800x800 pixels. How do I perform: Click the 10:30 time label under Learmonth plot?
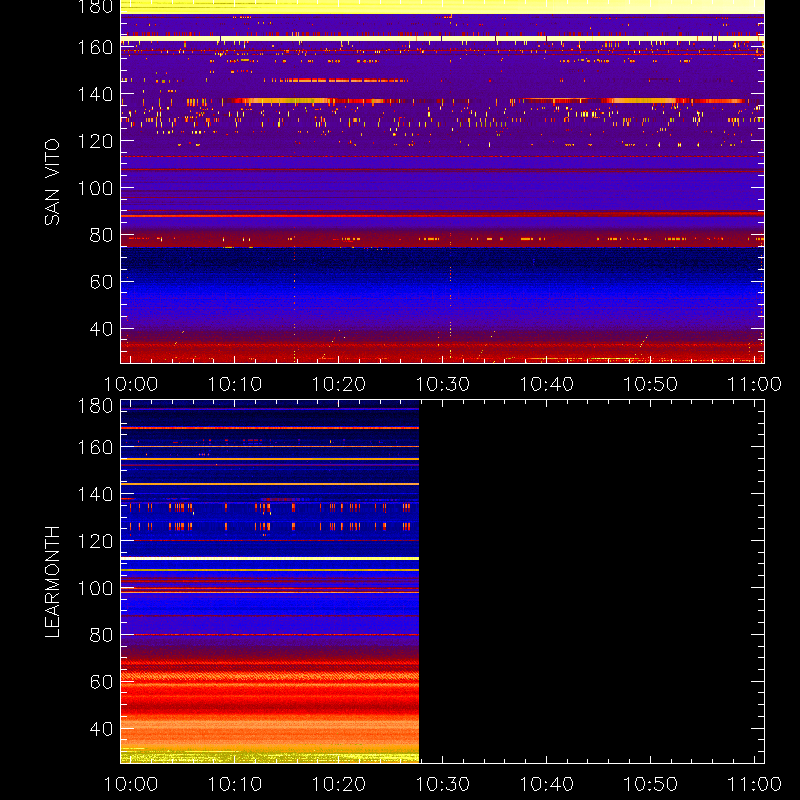point(443,784)
